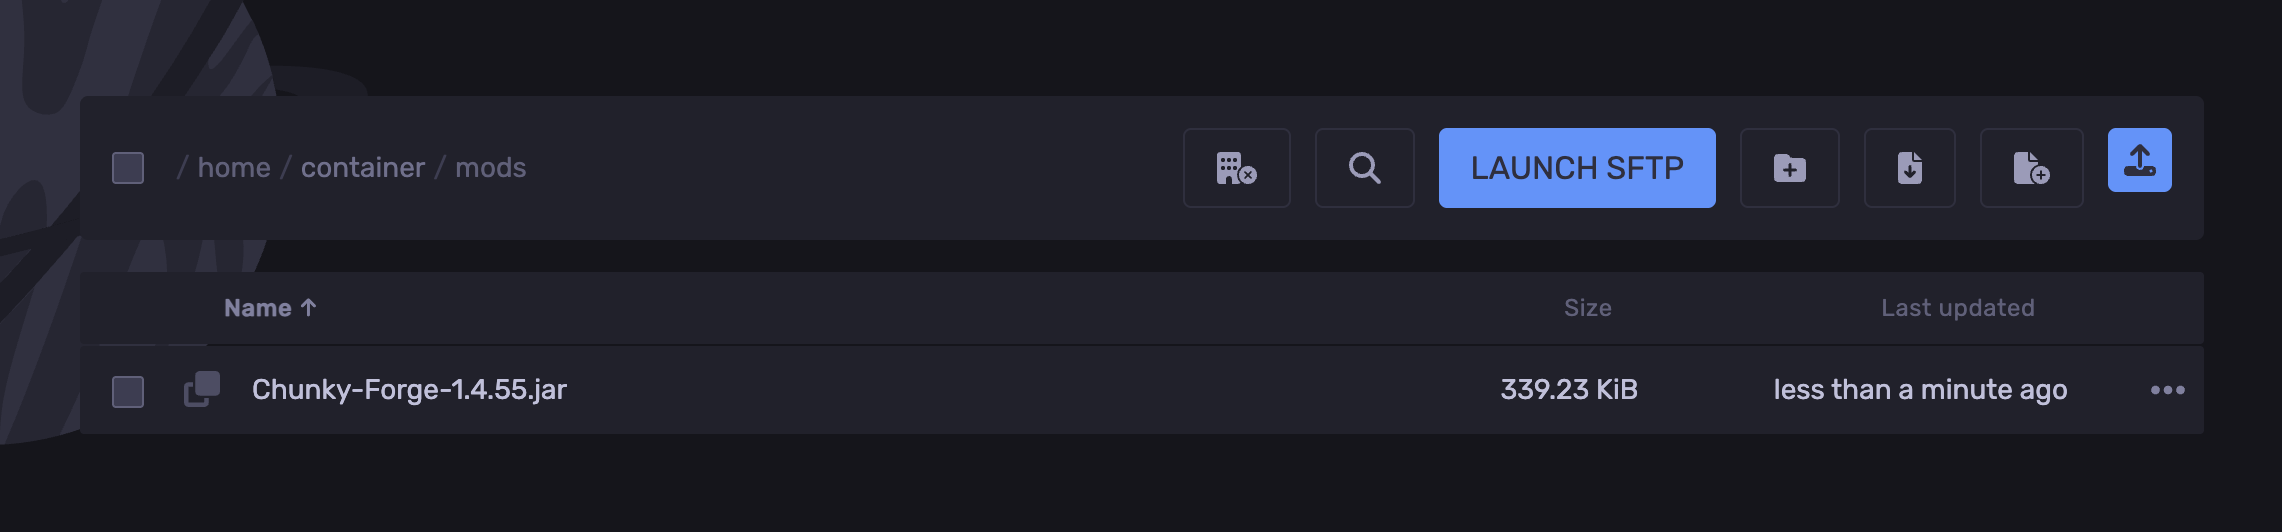The width and height of the screenshot is (2282, 532).
Task: Click the building-with-X icon button
Action: click(1236, 168)
